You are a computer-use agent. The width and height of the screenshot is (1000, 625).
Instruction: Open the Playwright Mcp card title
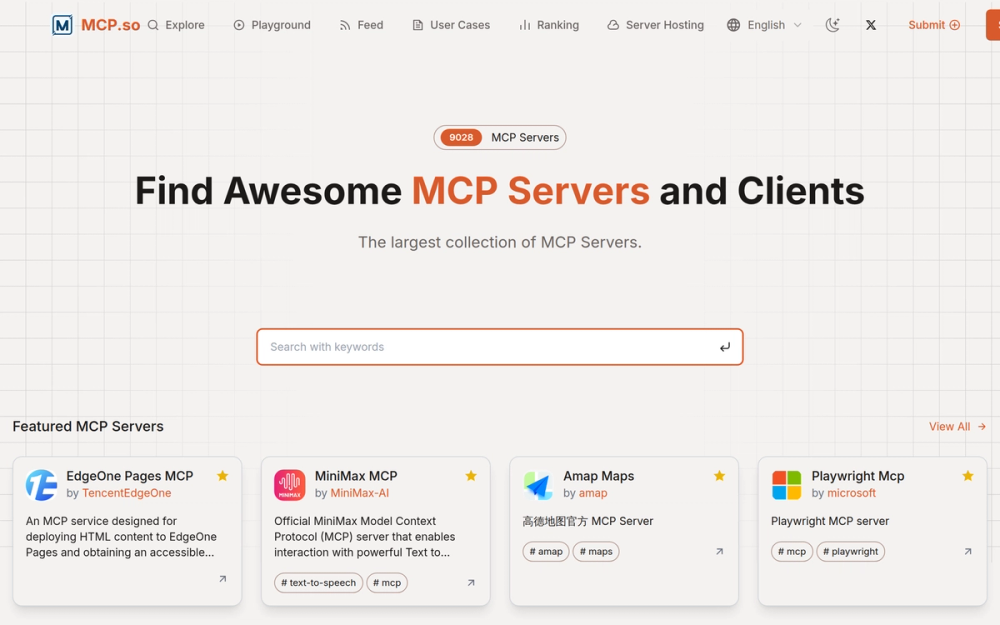coord(858,476)
